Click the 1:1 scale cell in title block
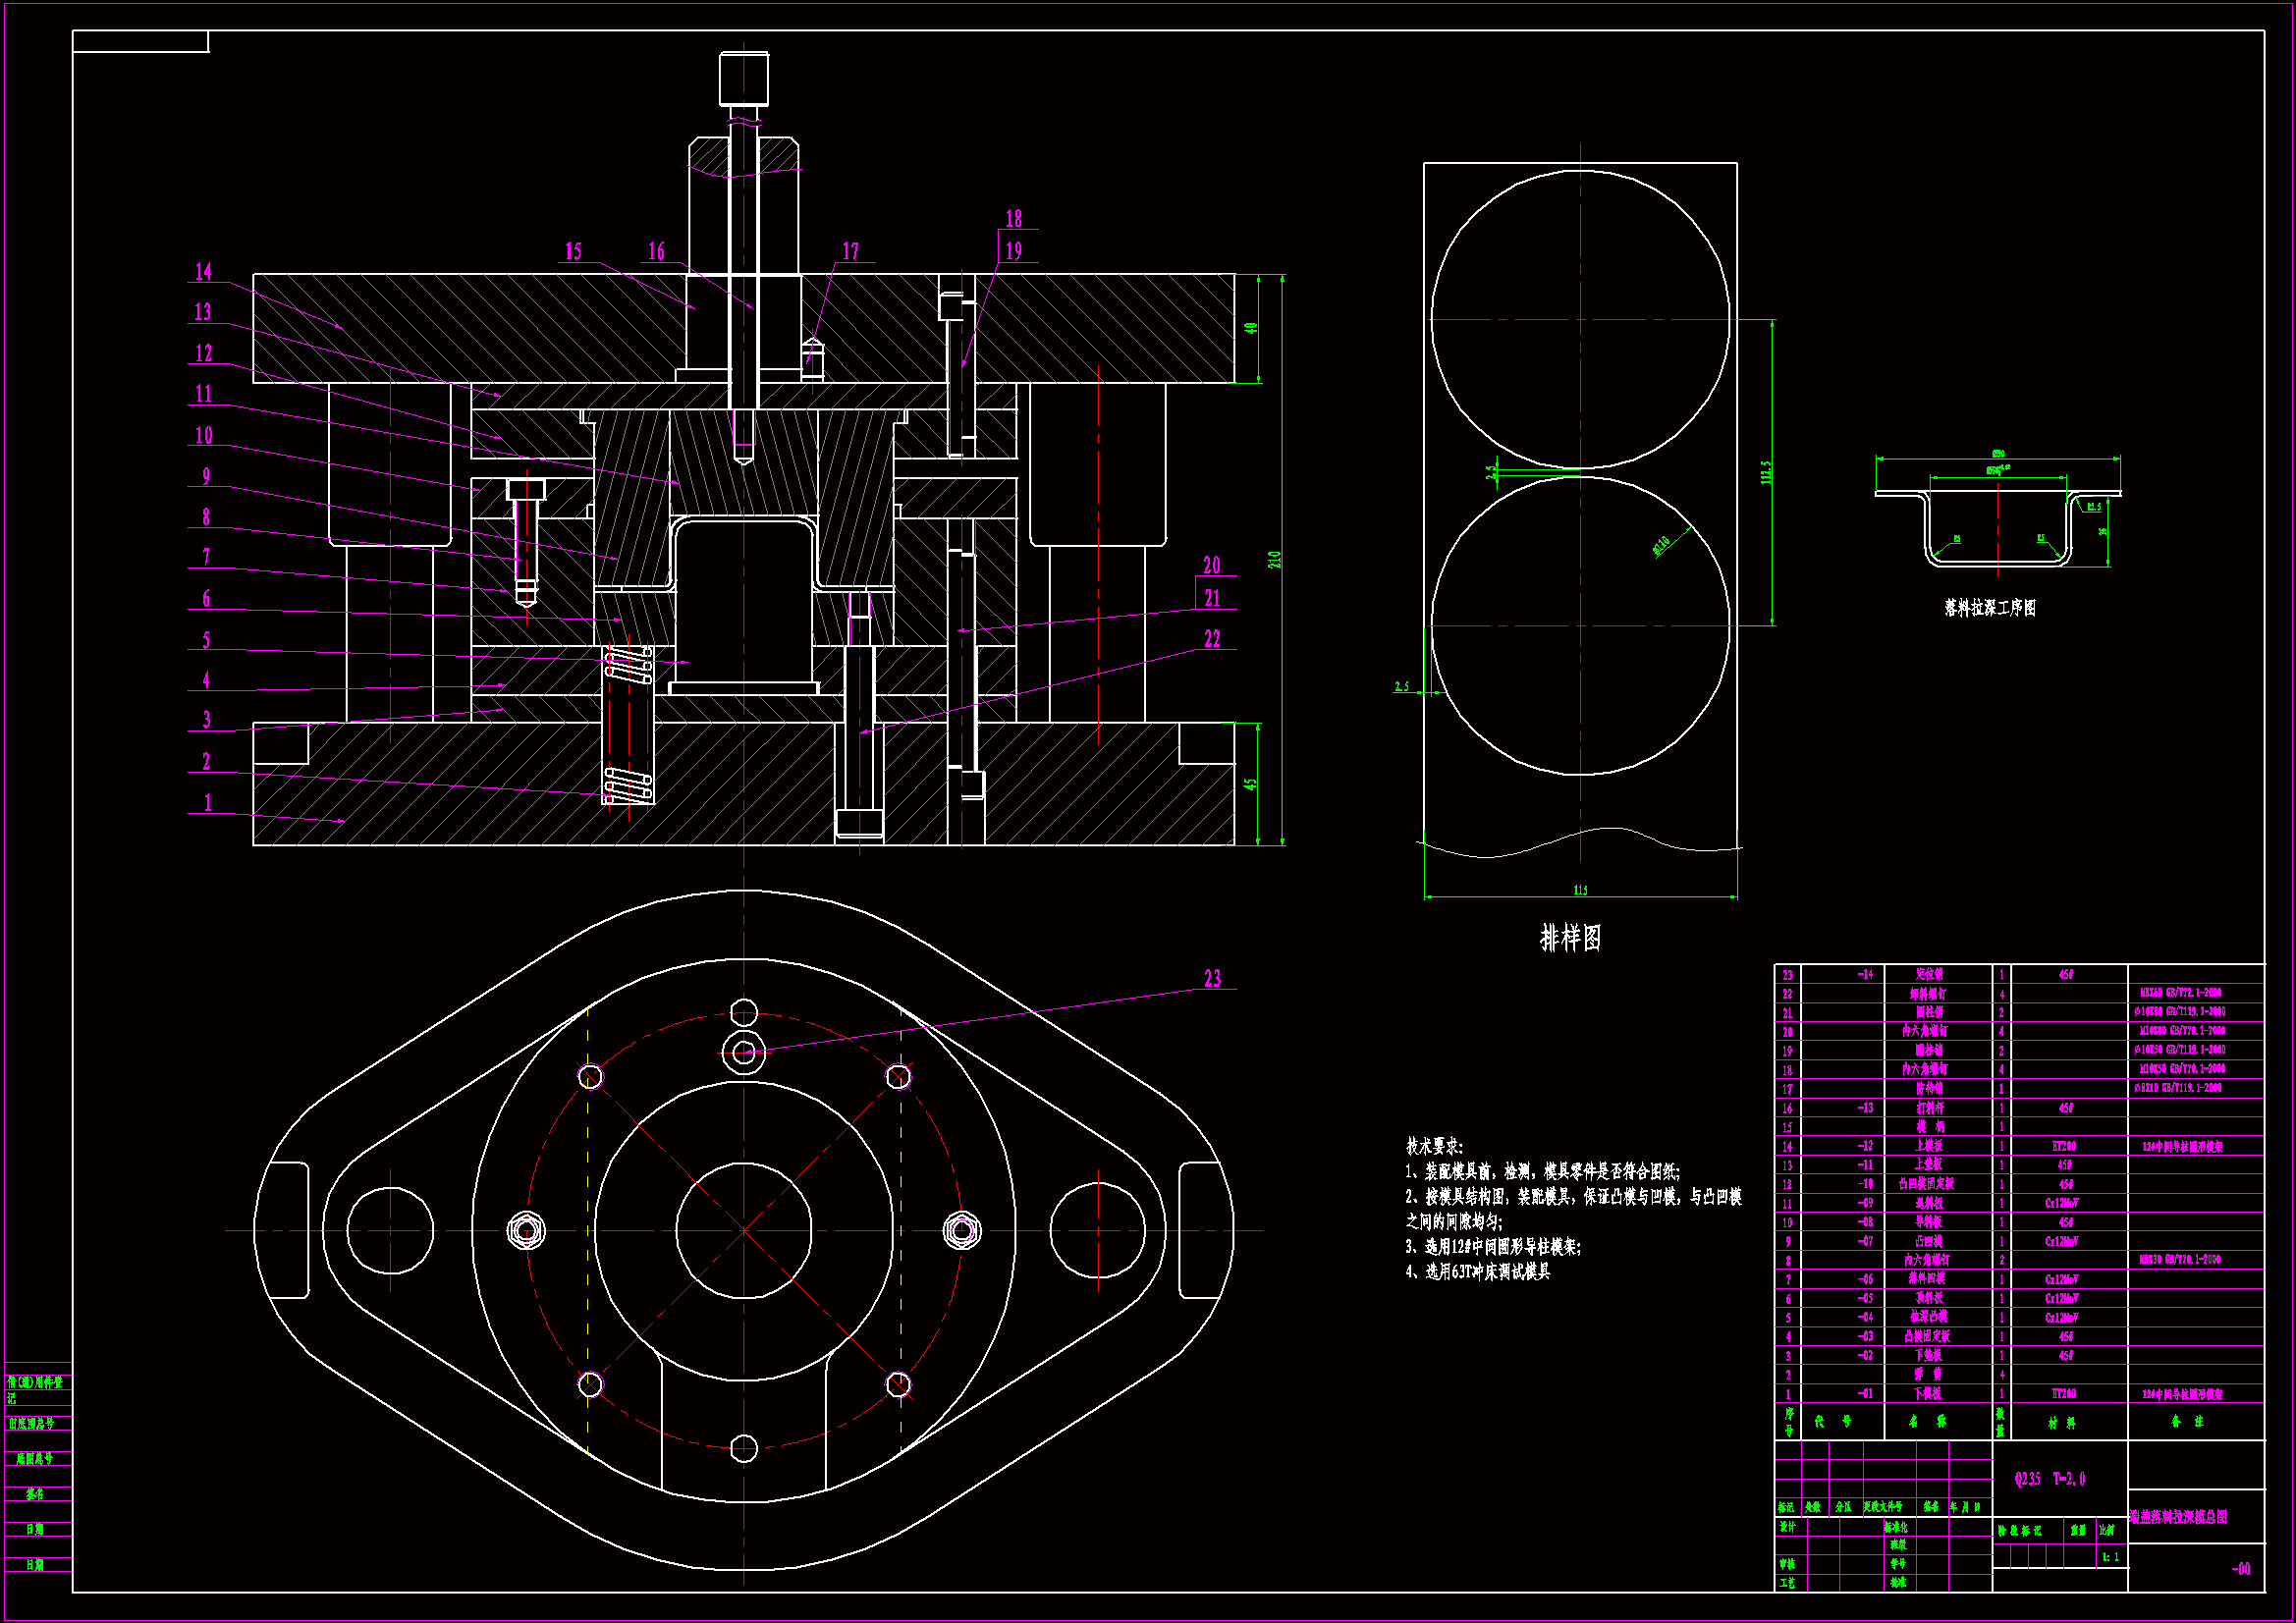Image resolution: width=2296 pixels, height=1623 pixels. (2110, 1557)
